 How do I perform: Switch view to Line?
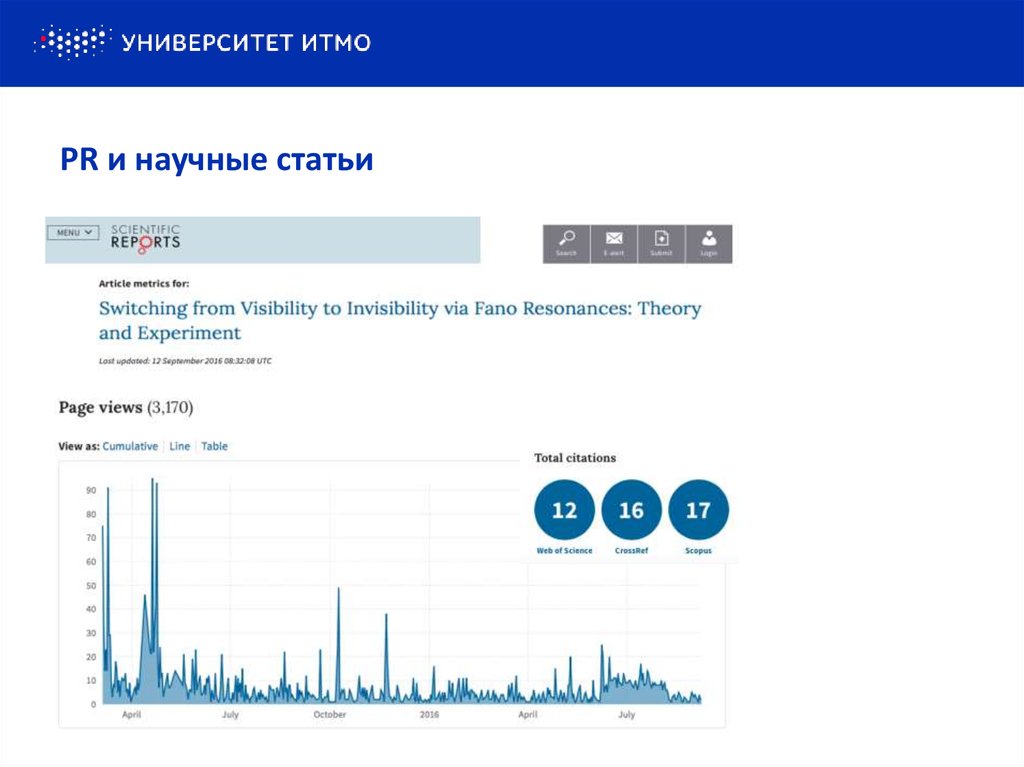pos(178,446)
